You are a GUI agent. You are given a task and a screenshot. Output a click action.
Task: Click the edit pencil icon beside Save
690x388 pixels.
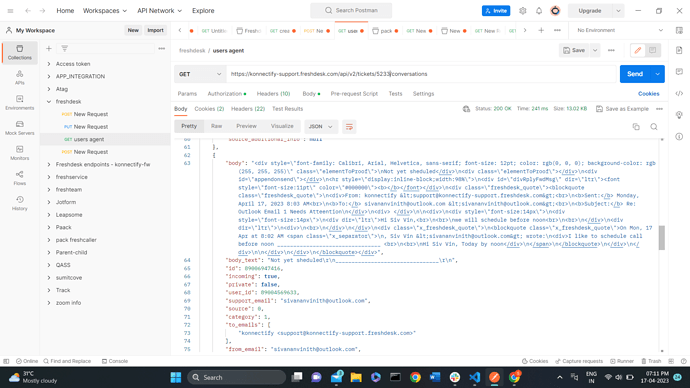tap(638, 50)
